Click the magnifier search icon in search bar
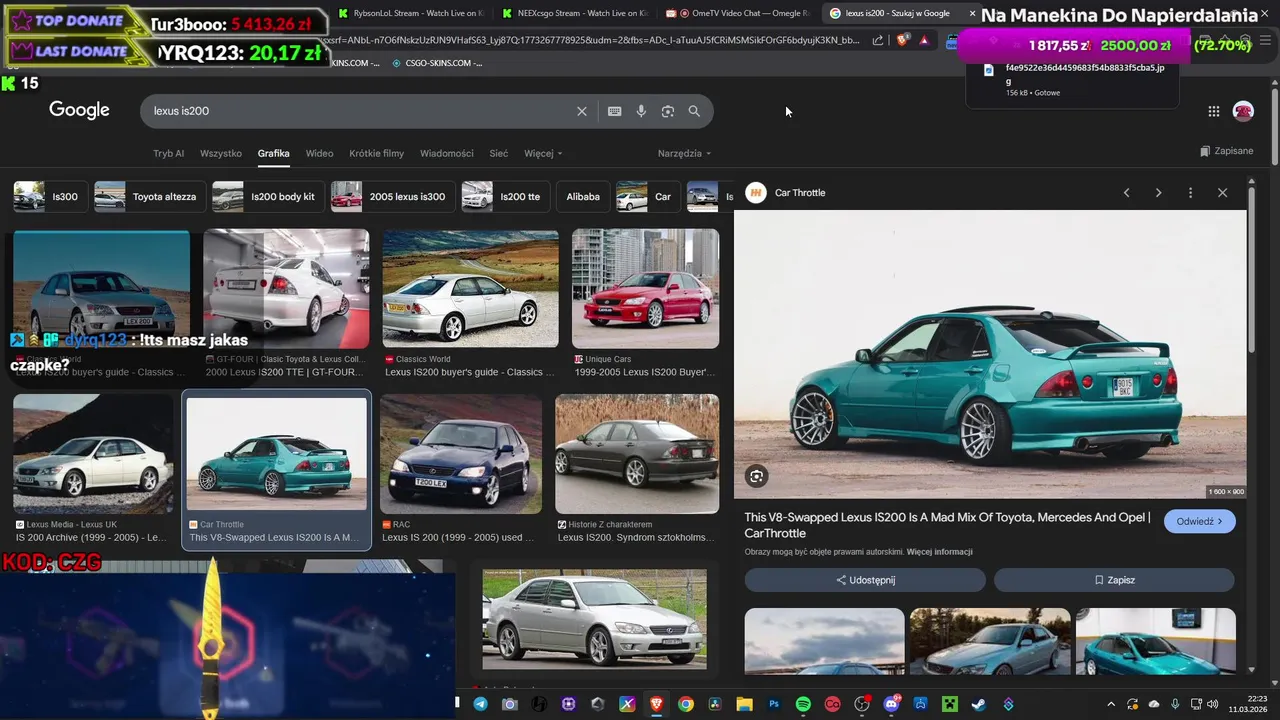1280x720 pixels. pos(694,111)
